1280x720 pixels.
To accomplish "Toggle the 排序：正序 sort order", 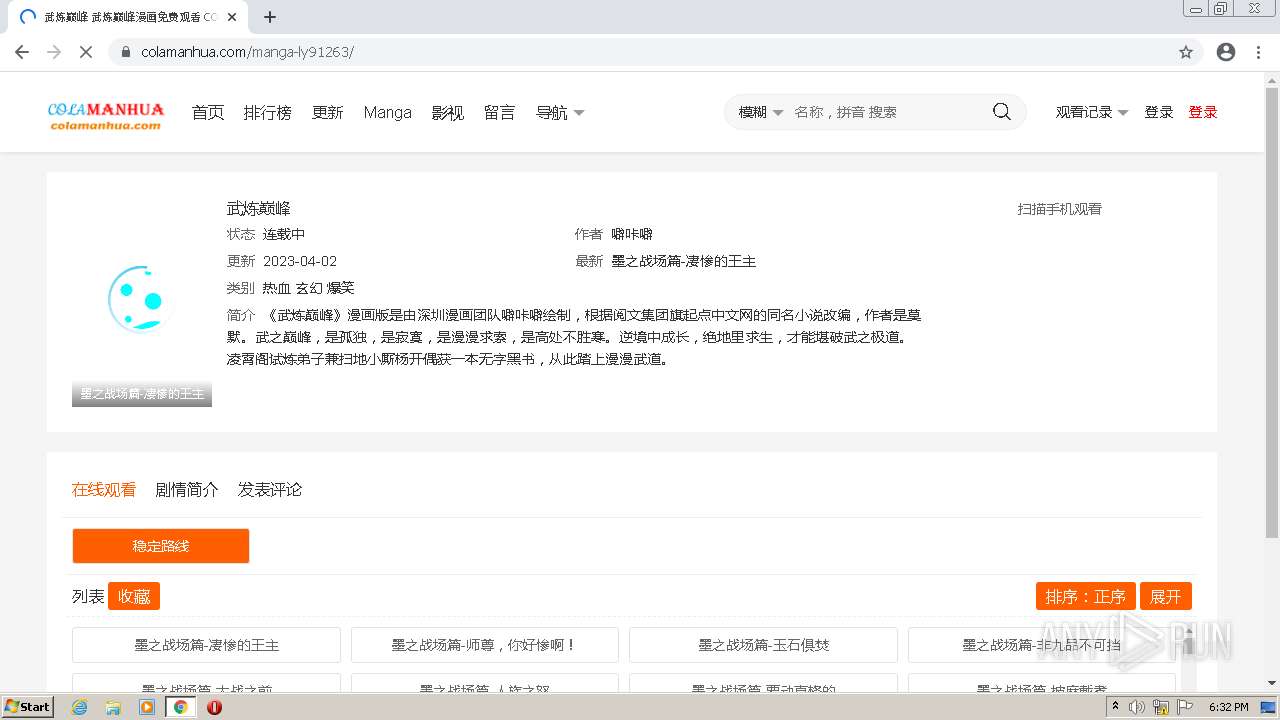I will (1086, 597).
